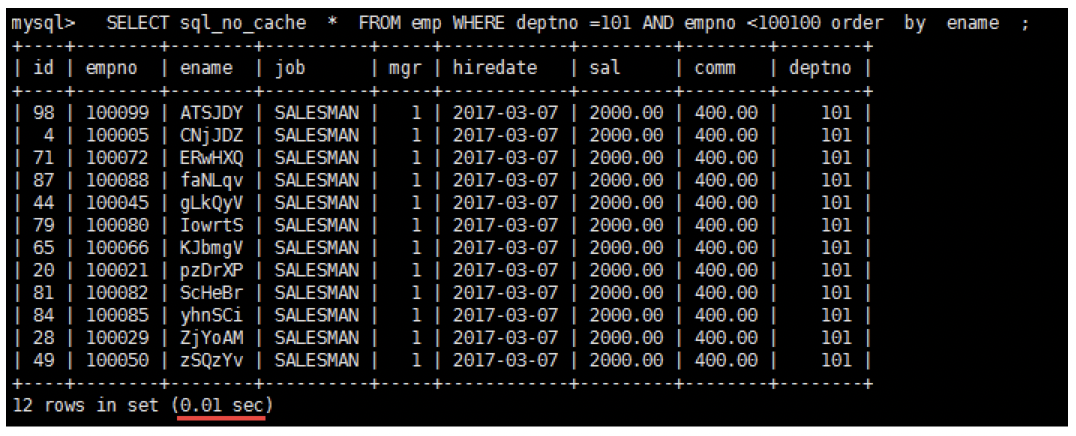Click the 'mysql>' prompt
Image resolution: width=1076 pixels, height=436 pixels.
(x=44, y=23)
